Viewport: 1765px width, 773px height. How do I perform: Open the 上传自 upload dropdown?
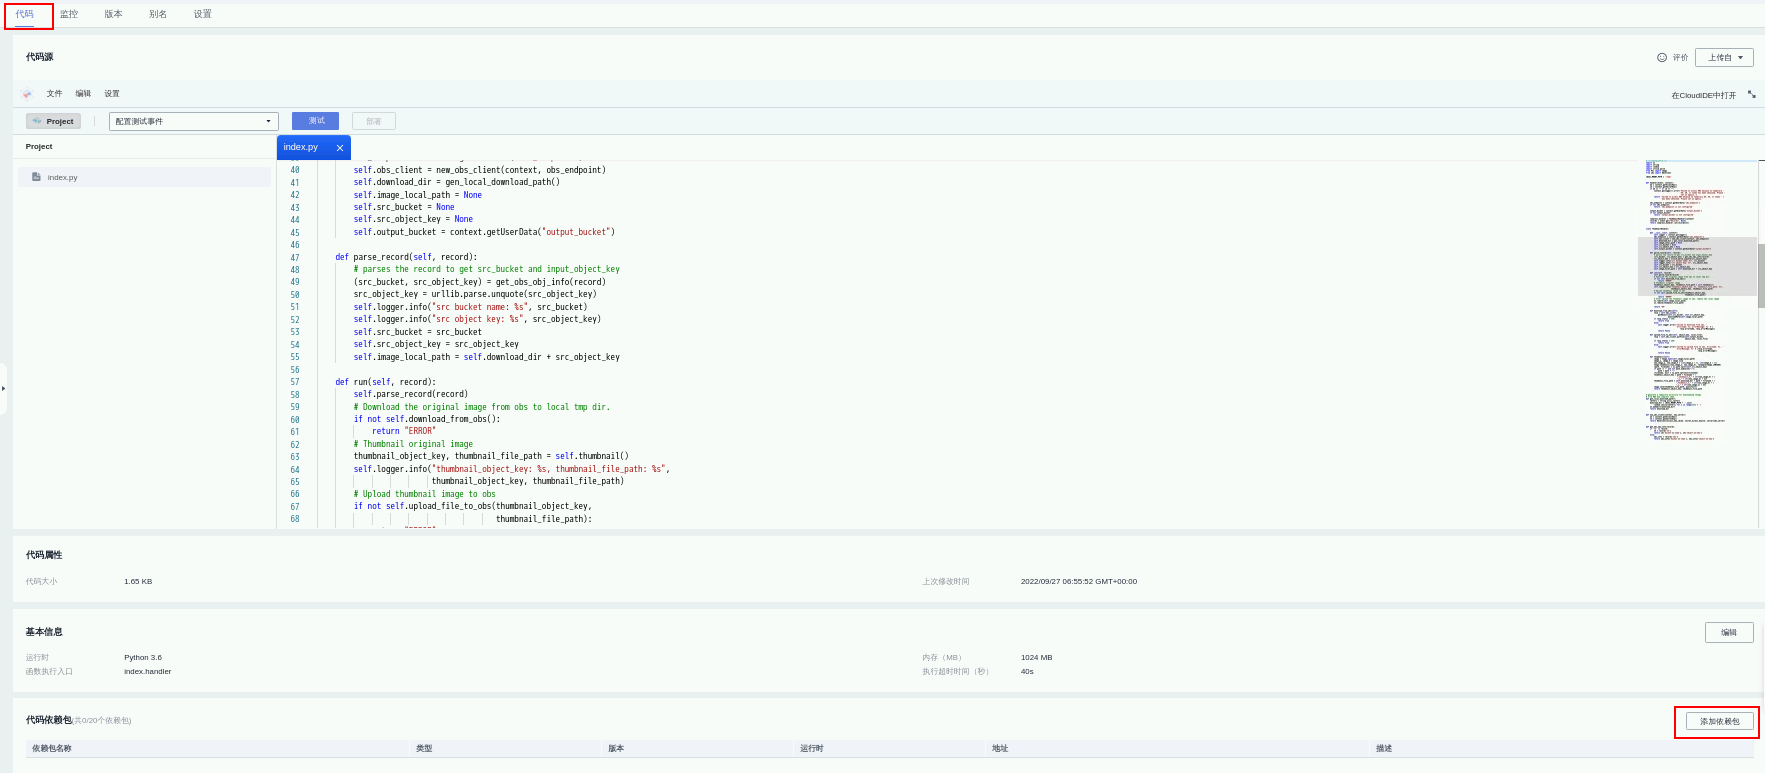click(1724, 58)
